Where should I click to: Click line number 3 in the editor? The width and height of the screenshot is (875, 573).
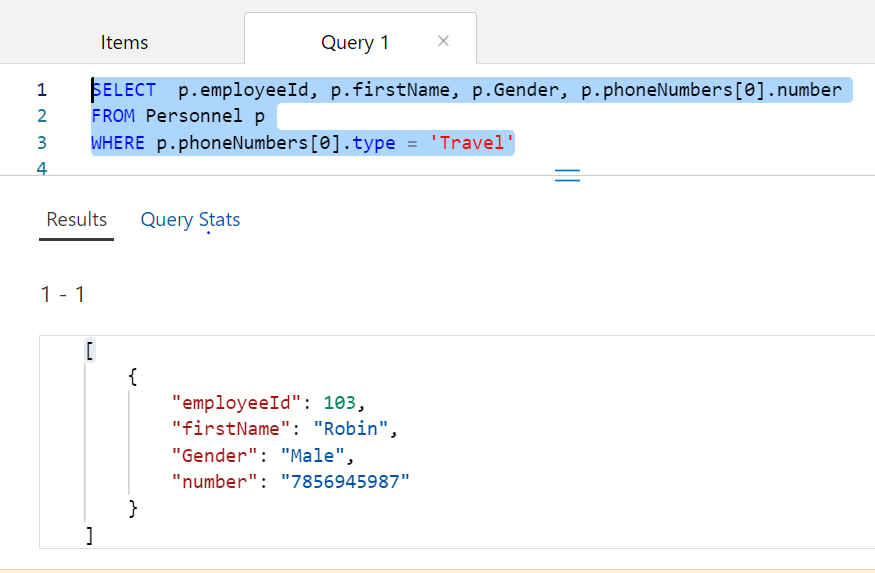[42, 143]
